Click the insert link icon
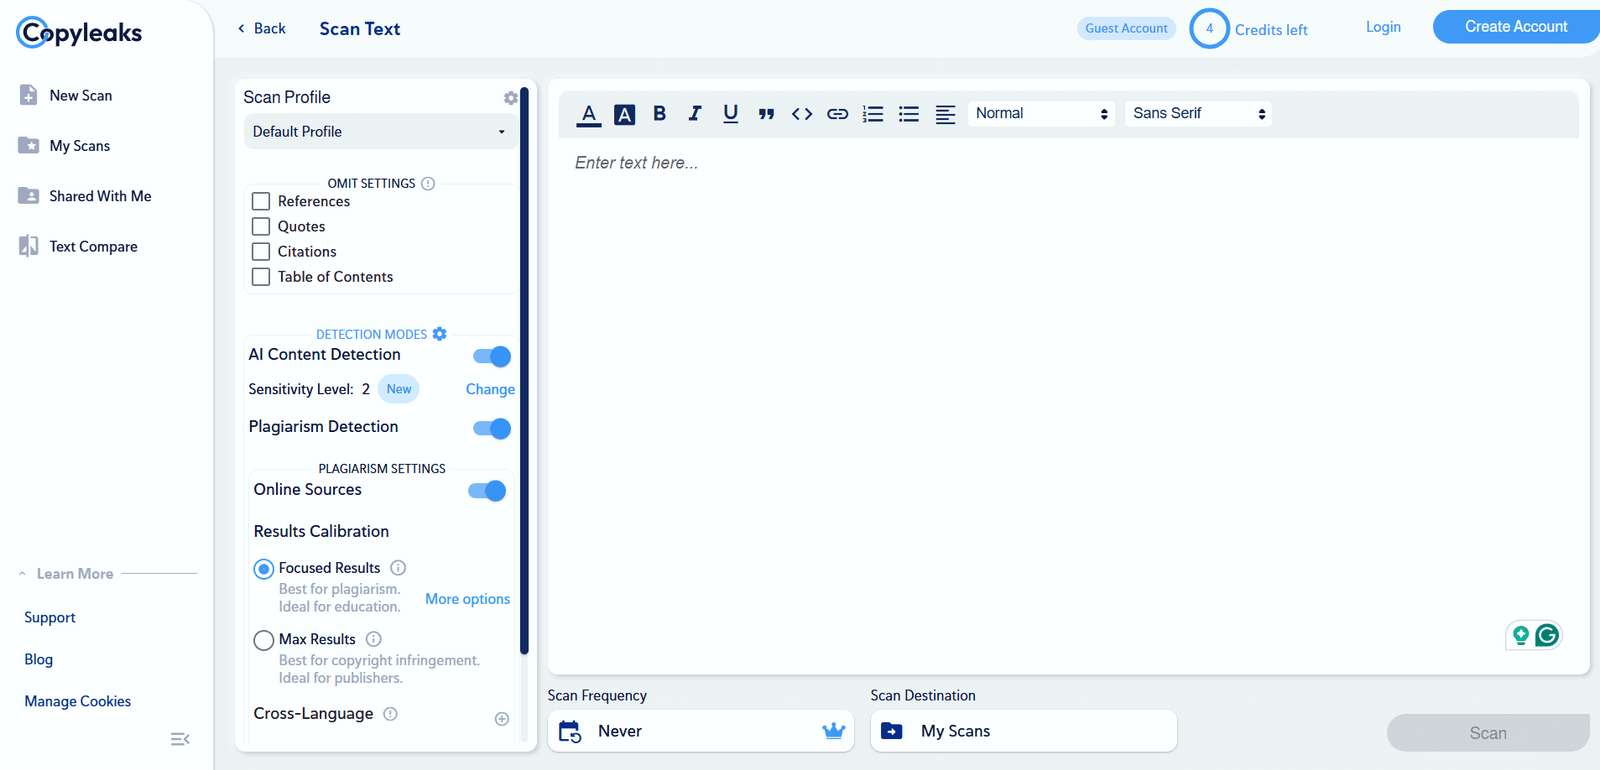1600x770 pixels. (x=837, y=114)
